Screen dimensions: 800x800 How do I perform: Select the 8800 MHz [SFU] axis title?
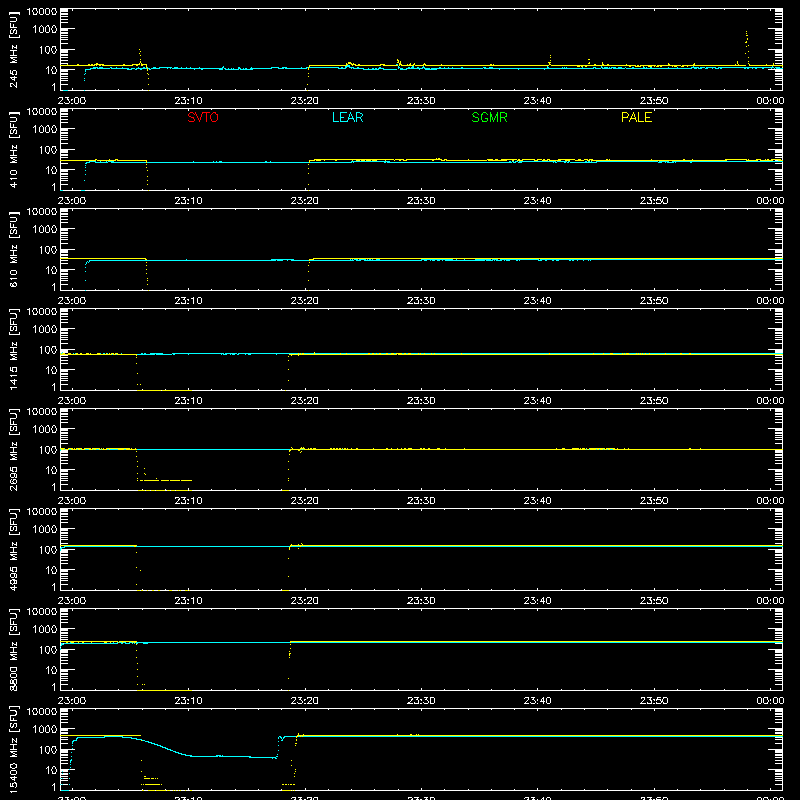pyautogui.click(x=14, y=649)
